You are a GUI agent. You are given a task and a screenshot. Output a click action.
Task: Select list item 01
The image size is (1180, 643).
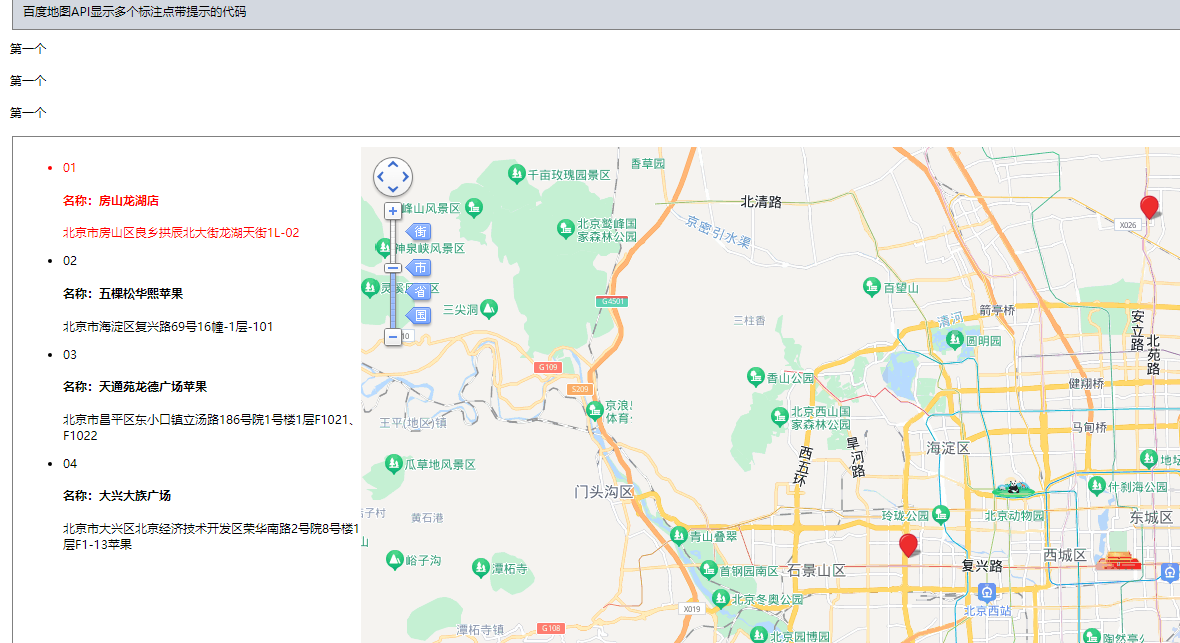[x=69, y=168]
